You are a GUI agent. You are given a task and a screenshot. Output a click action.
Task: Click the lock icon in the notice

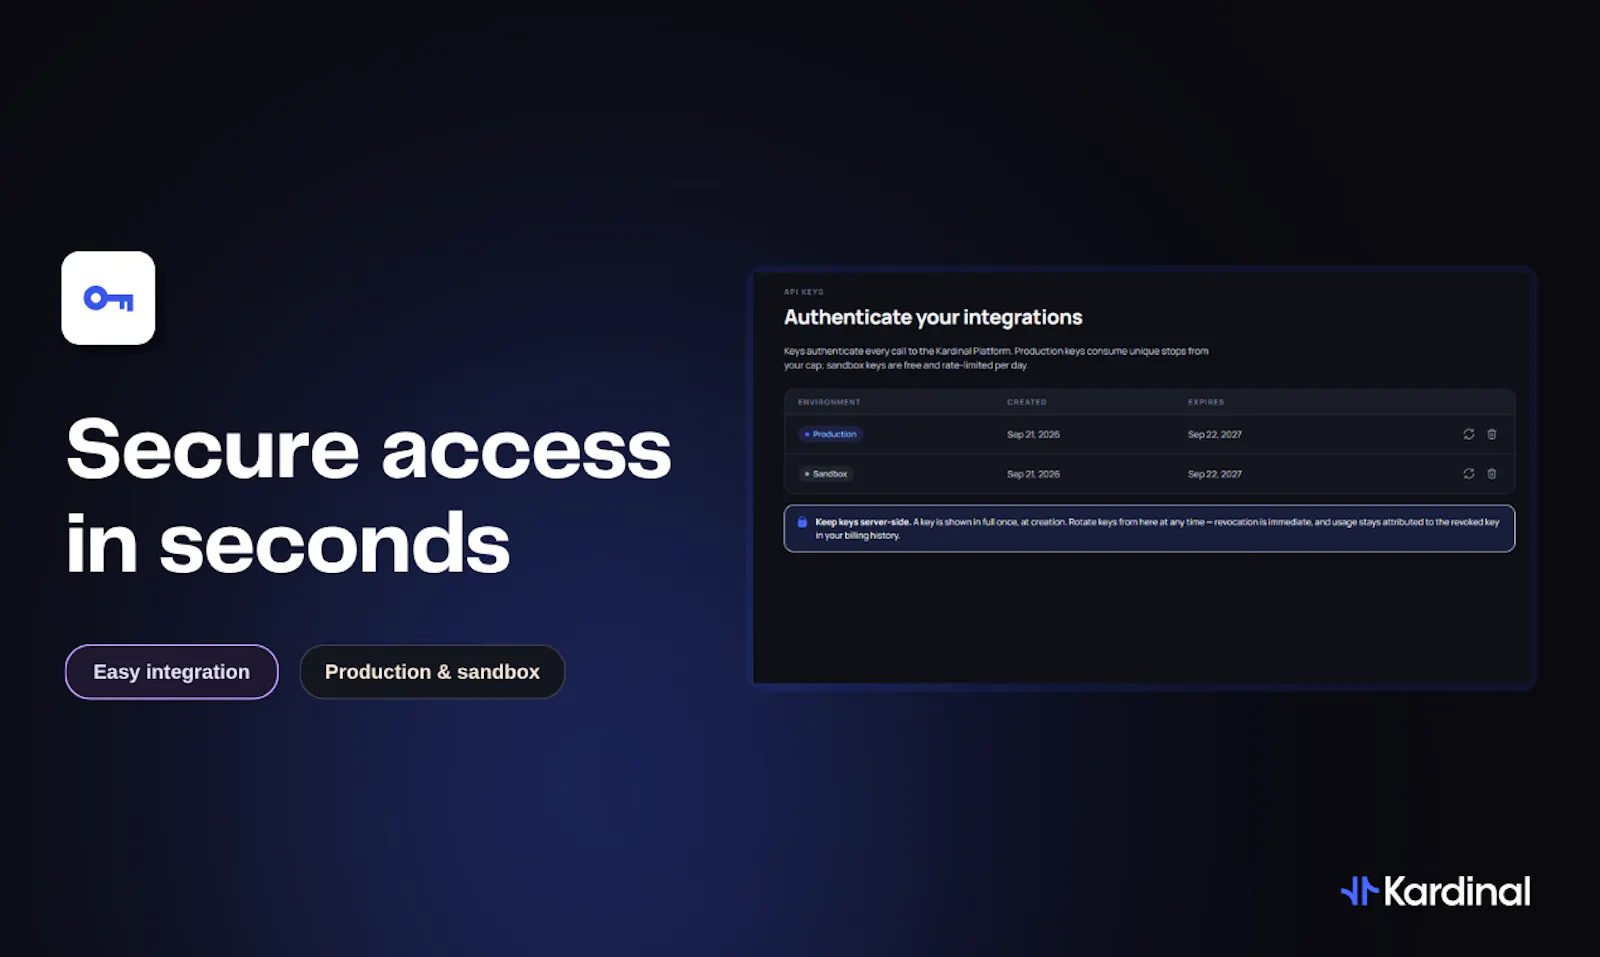point(802,522)
